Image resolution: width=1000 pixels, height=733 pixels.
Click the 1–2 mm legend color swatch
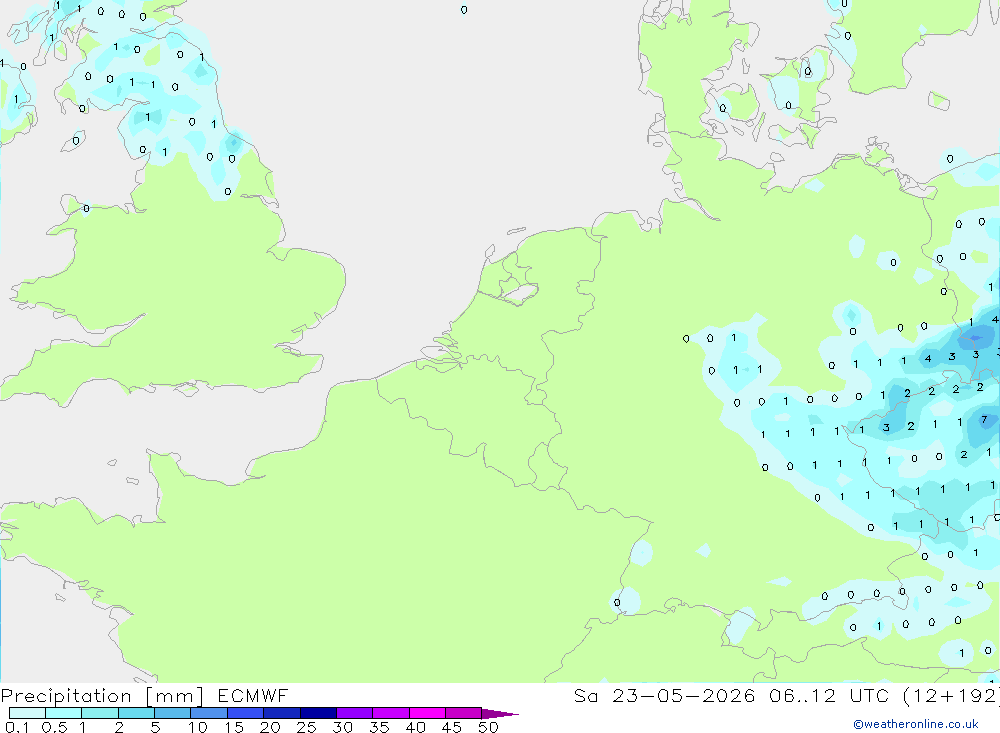click(100, 713)
